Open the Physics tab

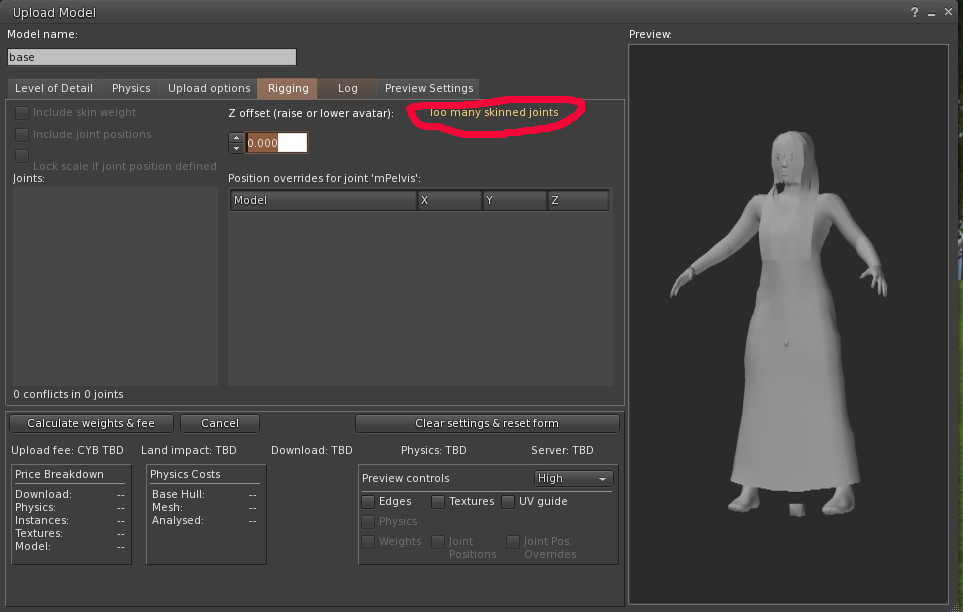click(131, 88)
